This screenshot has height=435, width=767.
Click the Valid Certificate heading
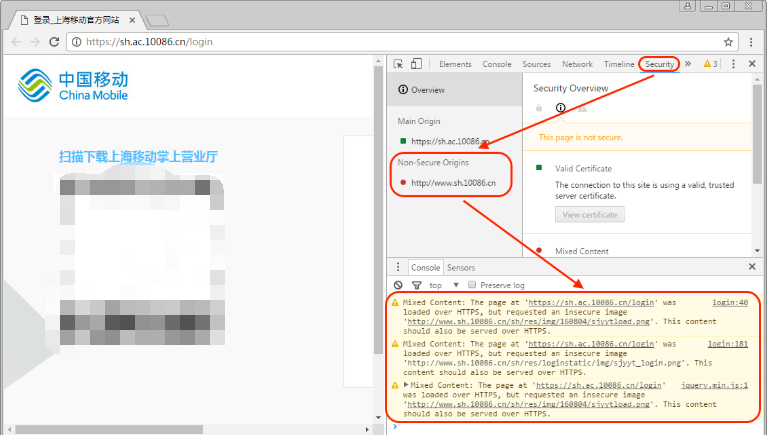click(x=583, y=168)
